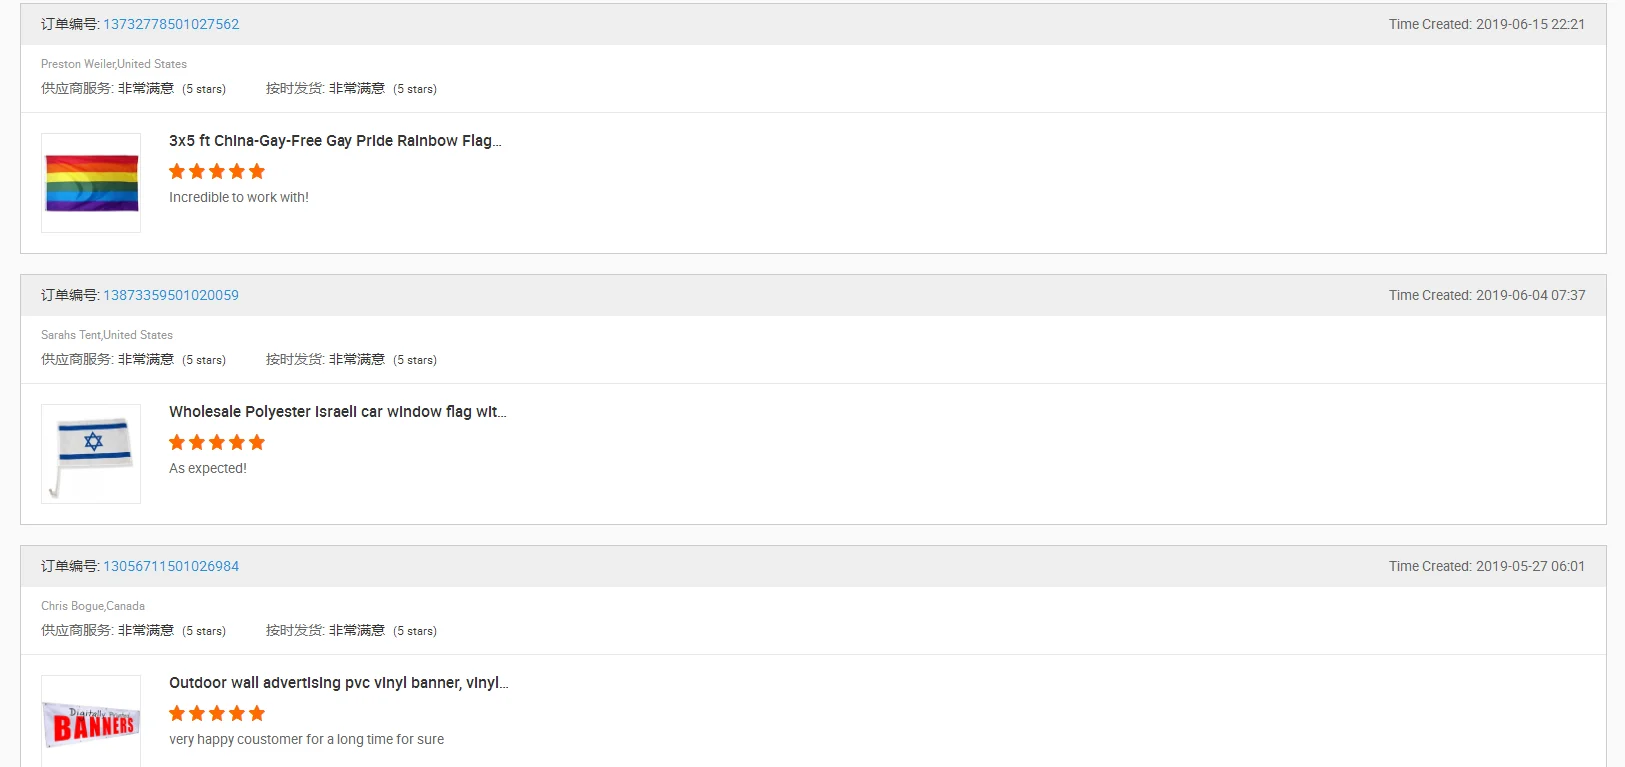Image resolution: width=1625 pixels, height=767 pixels.
Task: Click reviewer name Chris Bogue
Action: point(72,606)
